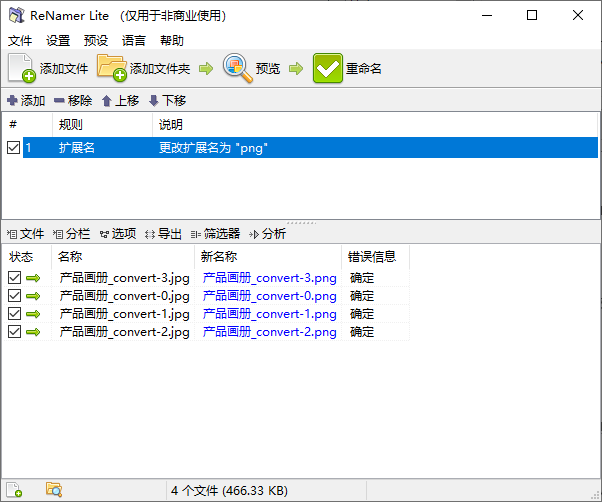This screenshot has width=602, height=502.
Task: Open the 语言 menu
Action: point(134,40)
